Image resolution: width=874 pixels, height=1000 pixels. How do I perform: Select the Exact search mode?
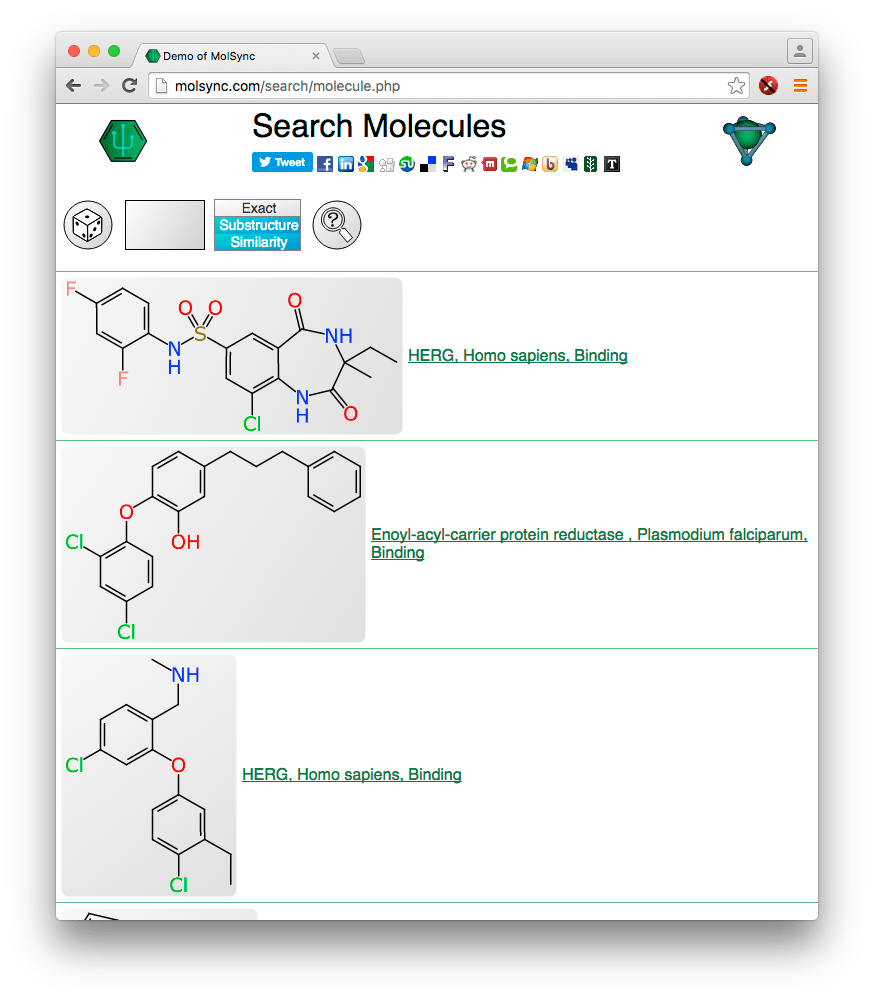pos(256,207)
